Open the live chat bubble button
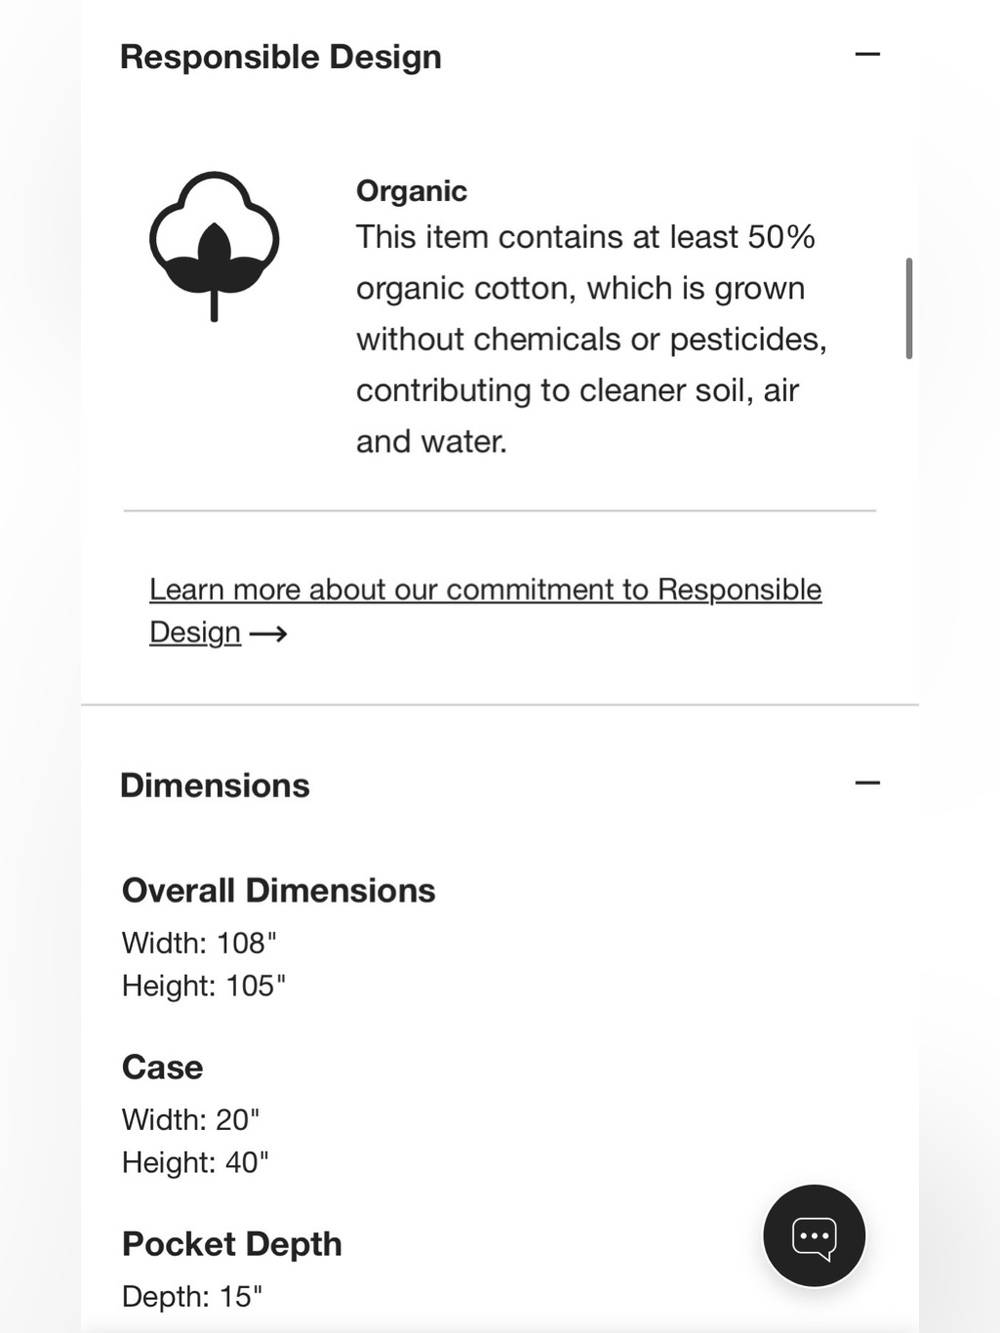 click(814, 1236)
